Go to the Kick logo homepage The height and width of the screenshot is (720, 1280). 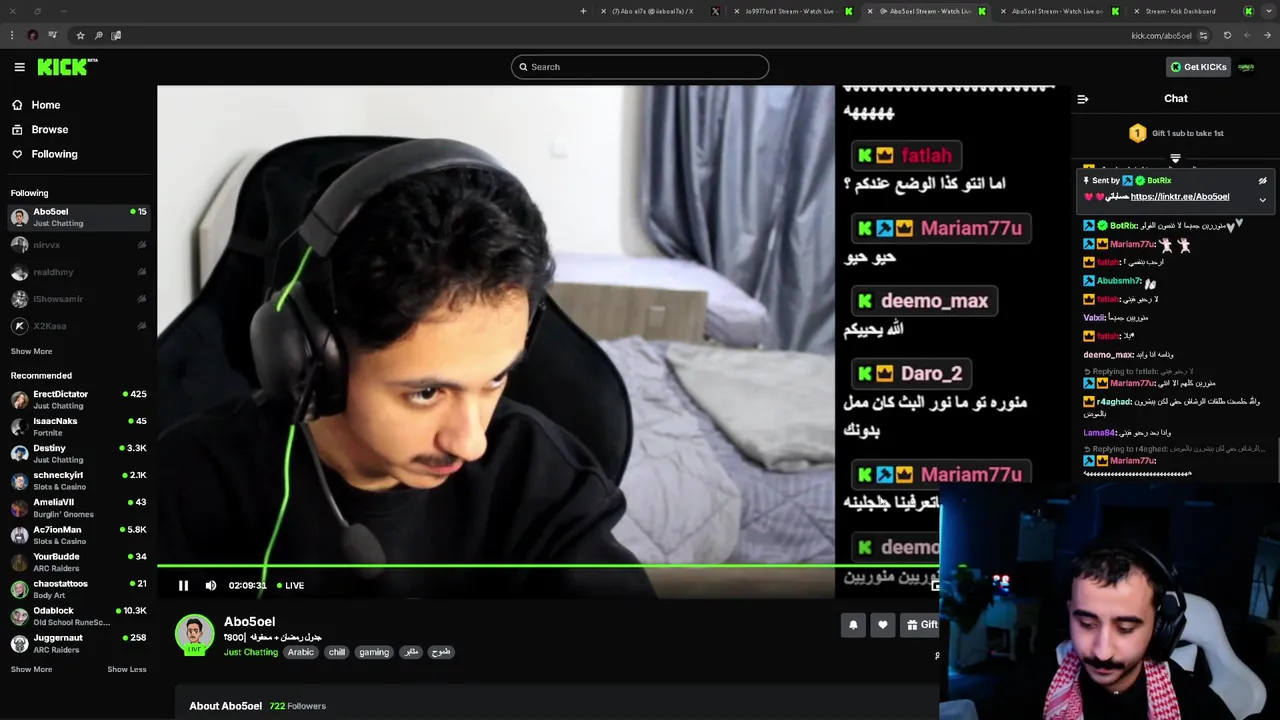(x=67, y=67)
